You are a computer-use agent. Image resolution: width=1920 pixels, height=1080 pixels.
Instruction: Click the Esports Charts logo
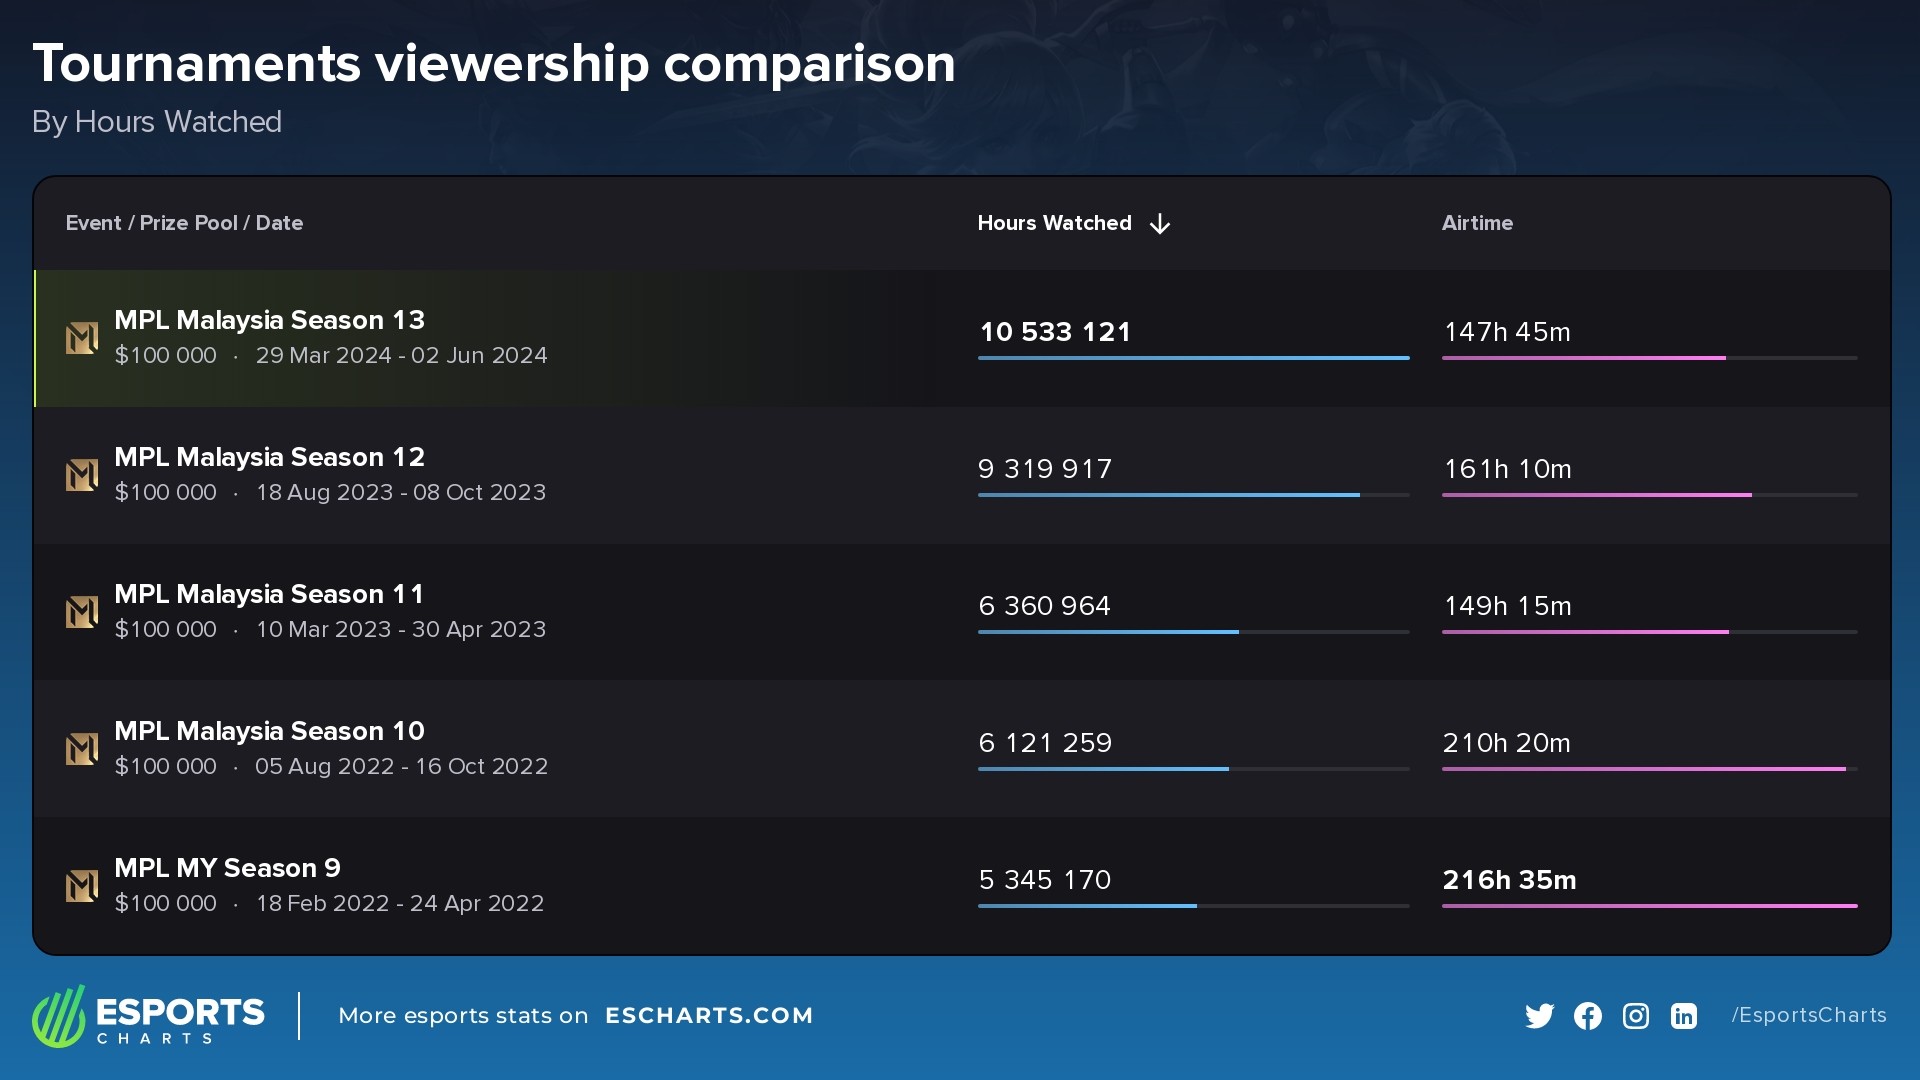148,1016
